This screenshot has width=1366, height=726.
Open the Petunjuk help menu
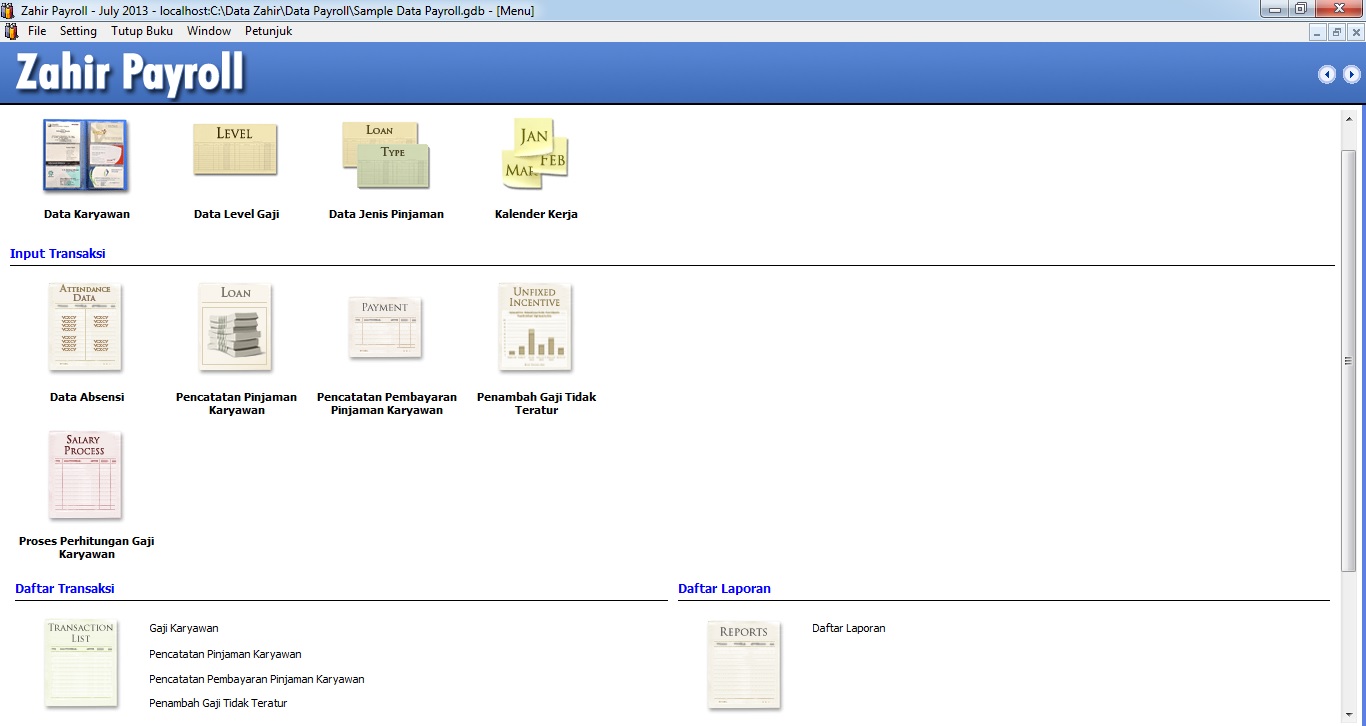268,31
